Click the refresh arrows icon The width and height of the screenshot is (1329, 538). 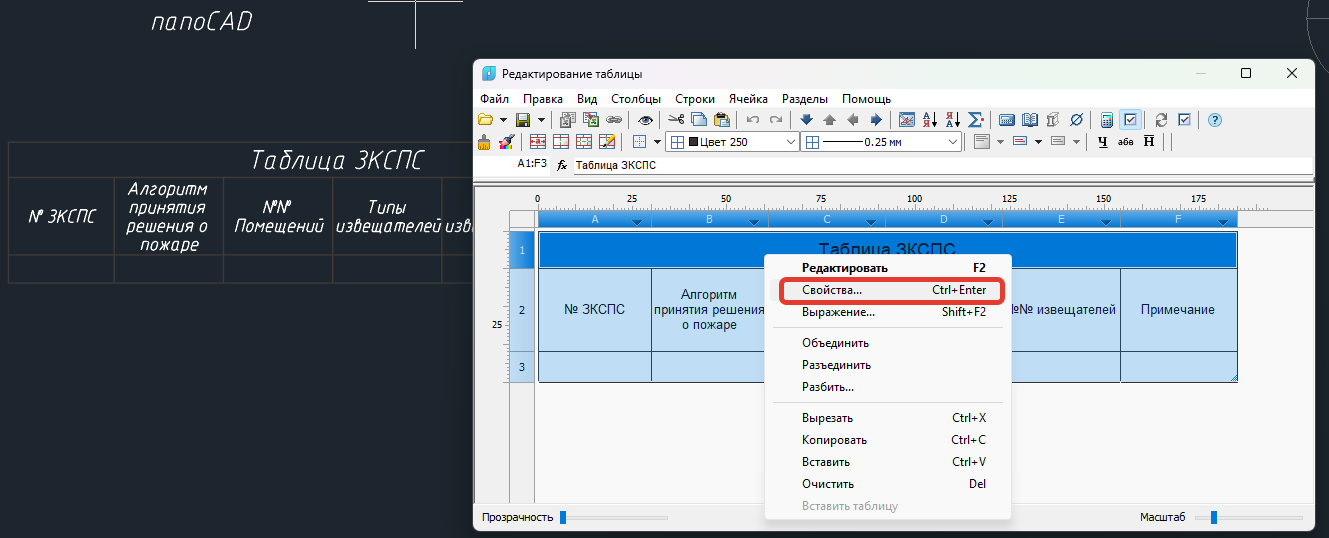click(1161, 120)
